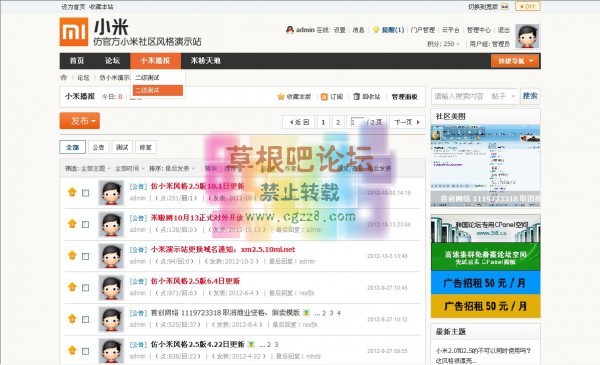Click the blue 广告招租 50元/月 banner
Viewport: 600px width, 365px height.
(486, 283)
